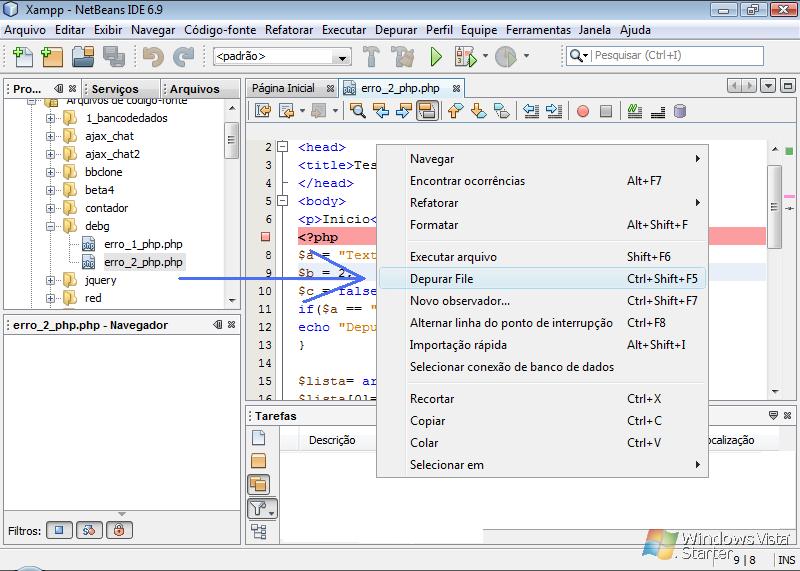
Task: Select erro_1_php.php in project tree
Action: point(143,244)
